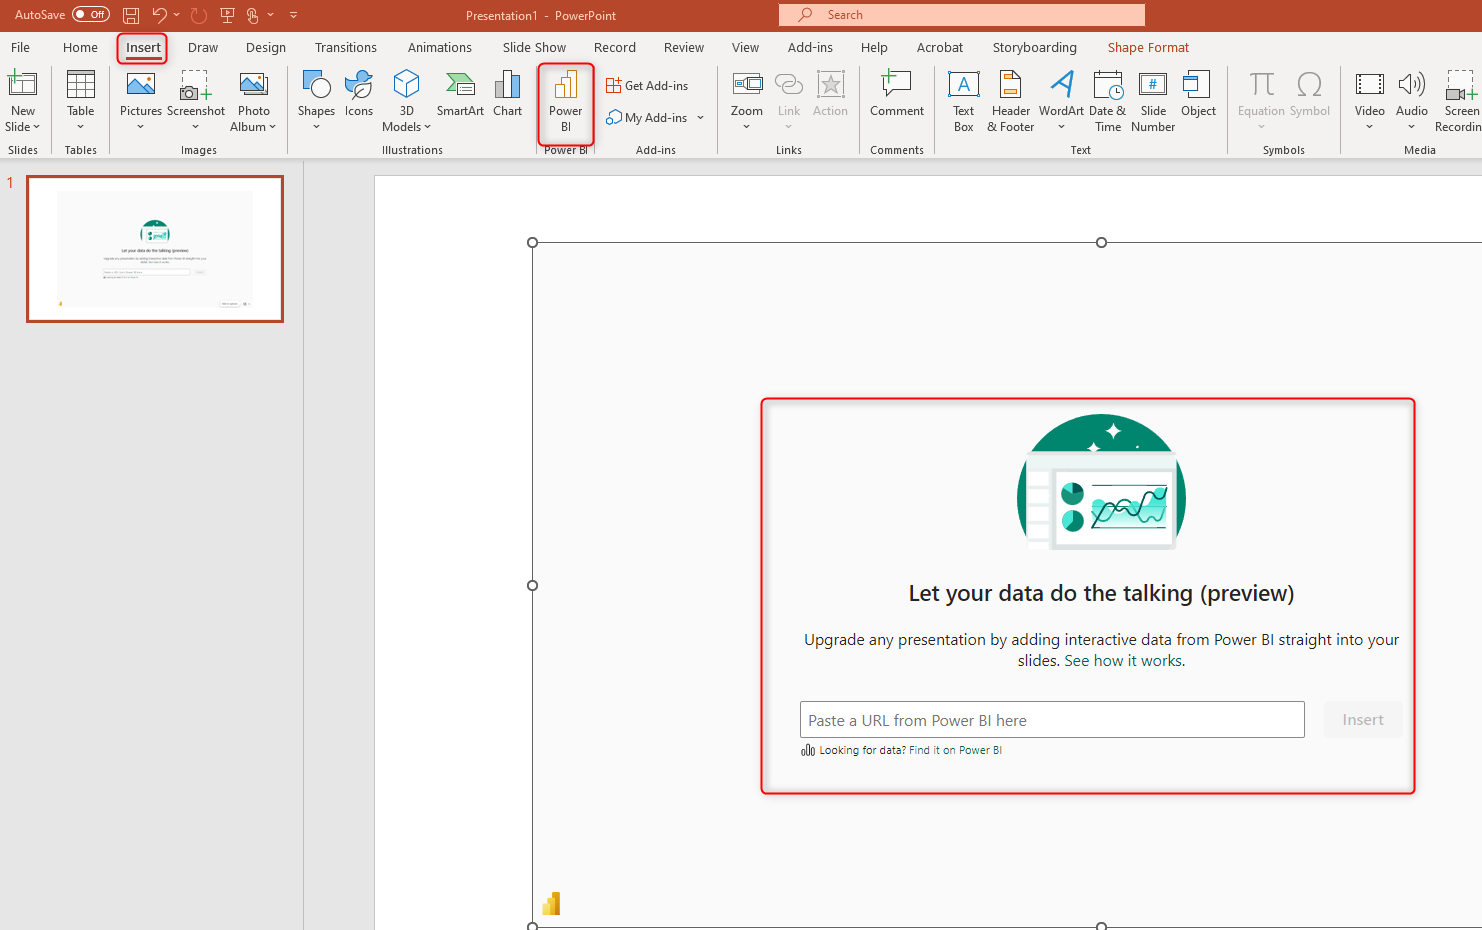This screenshot has width=1482, height=930.
Task: Open the Shape Format tab
Action: 1147,47
